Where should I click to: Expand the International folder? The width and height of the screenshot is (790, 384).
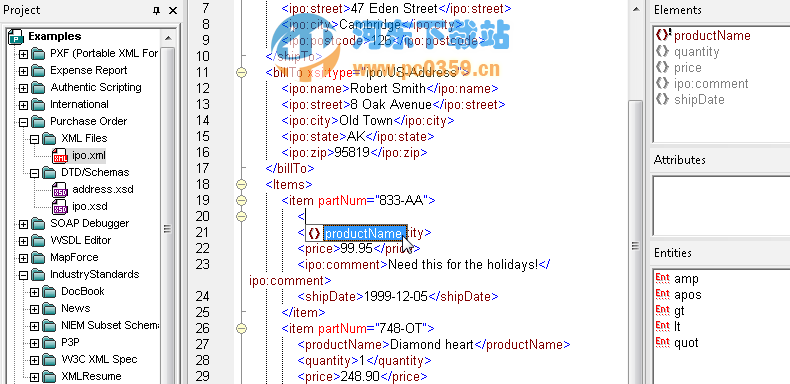coord(23,105)
